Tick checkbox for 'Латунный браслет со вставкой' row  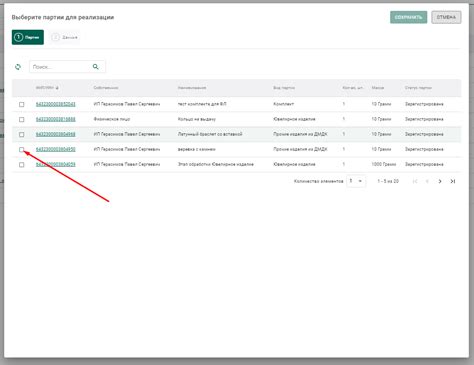coord(22,134)
